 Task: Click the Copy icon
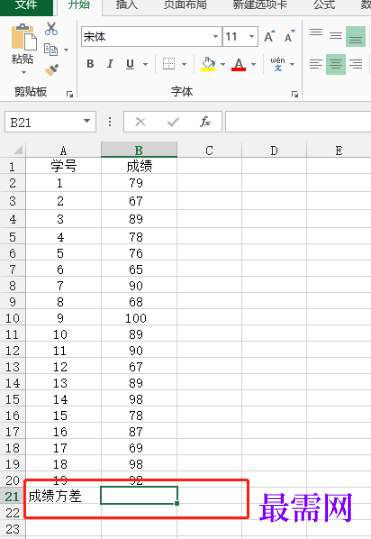pyautogui.click(x=51, y=50)
